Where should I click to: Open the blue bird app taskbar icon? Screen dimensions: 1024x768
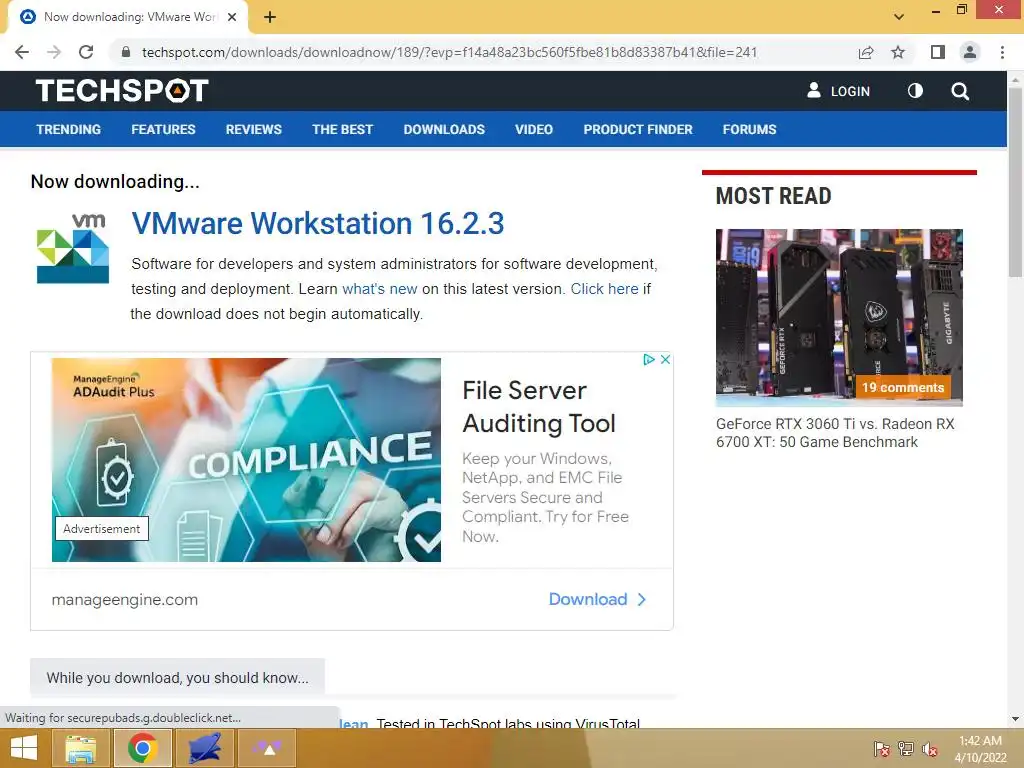click(x=204, y=748)
